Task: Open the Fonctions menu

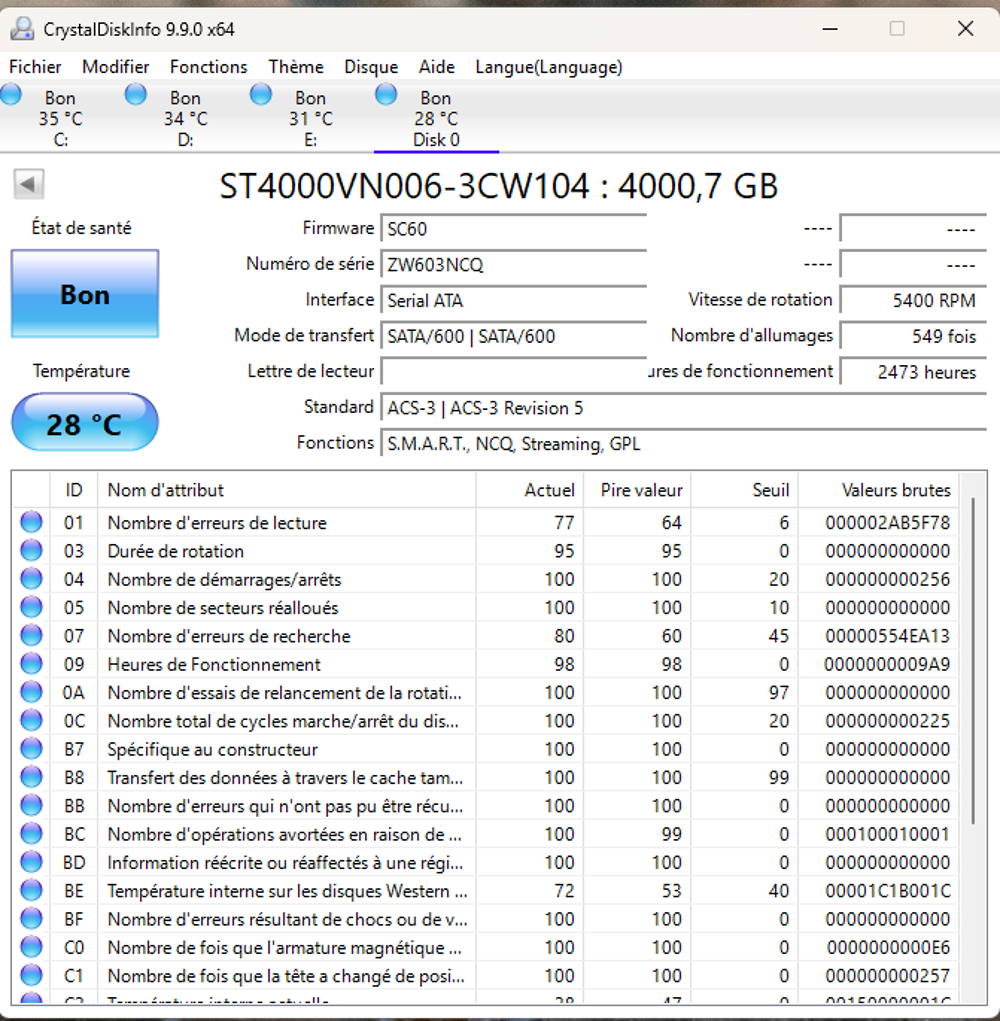Action: click(x=208, y=66)
